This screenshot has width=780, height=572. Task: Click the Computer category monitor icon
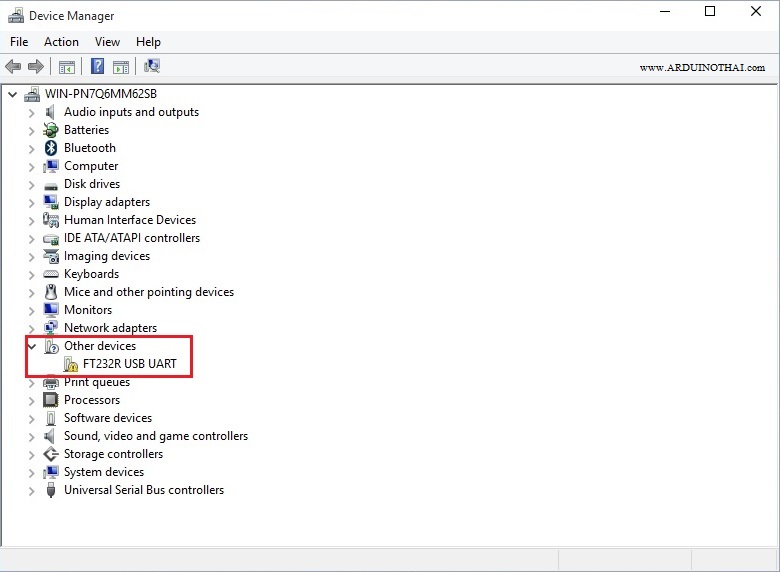point(51,166)
